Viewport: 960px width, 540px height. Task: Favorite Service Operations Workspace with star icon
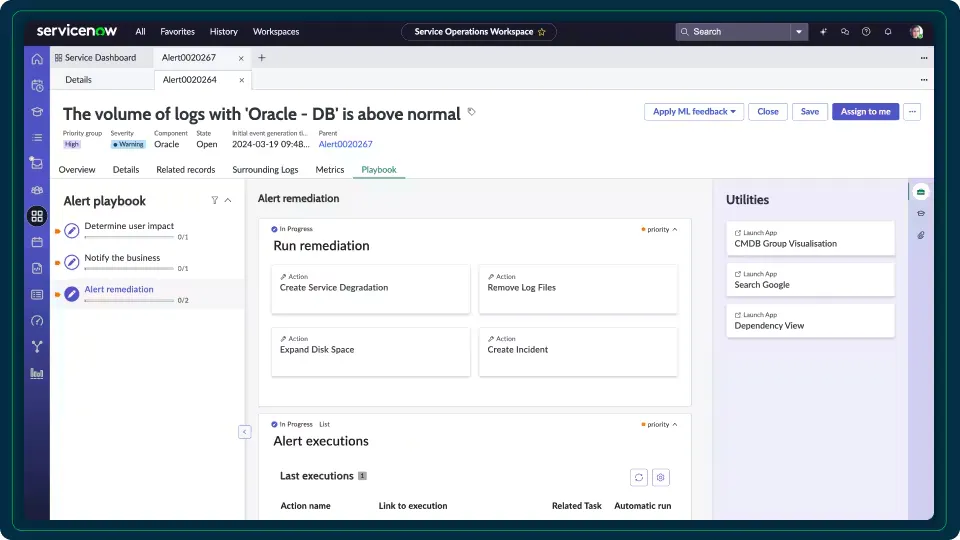click(x=541, y=32)
